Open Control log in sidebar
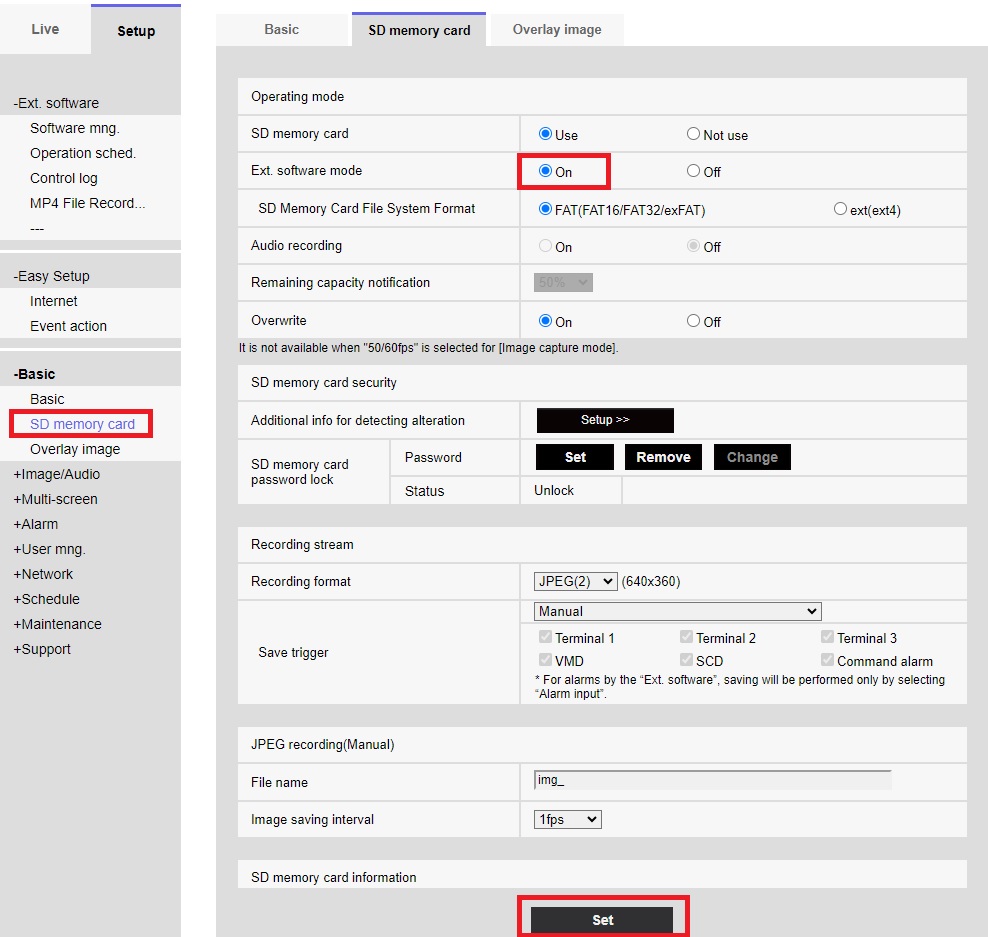The height and width of the screenshot is (937, 988). [x=64, y=178]
